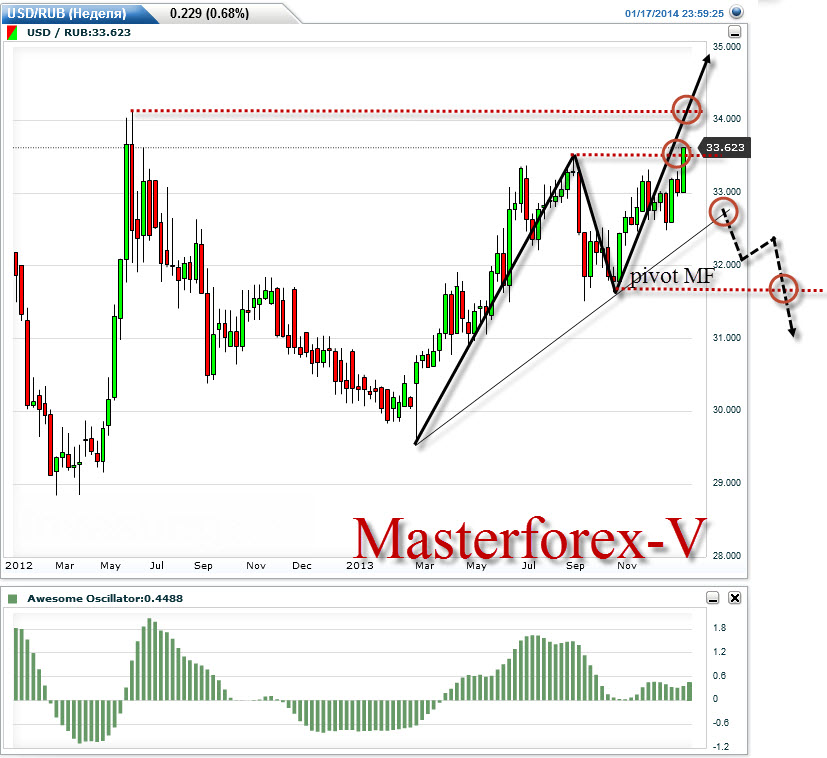Click the '35.000' price axis label
Image resolution: width=827 pixels, height=758 pixels.
pos(727,46)
